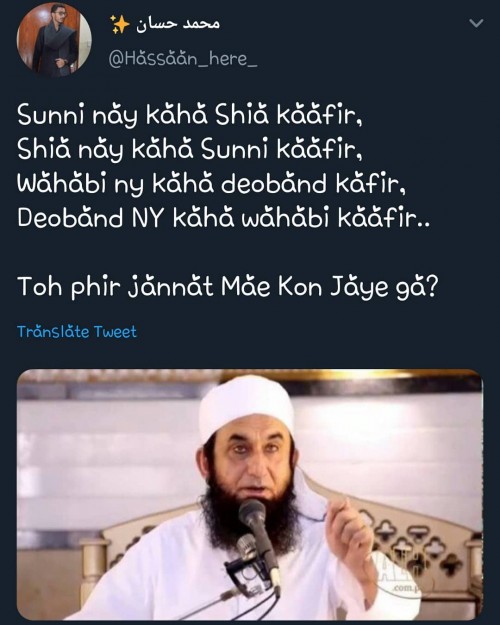
Task: Open the attached preacher photo
Action: 250,494
